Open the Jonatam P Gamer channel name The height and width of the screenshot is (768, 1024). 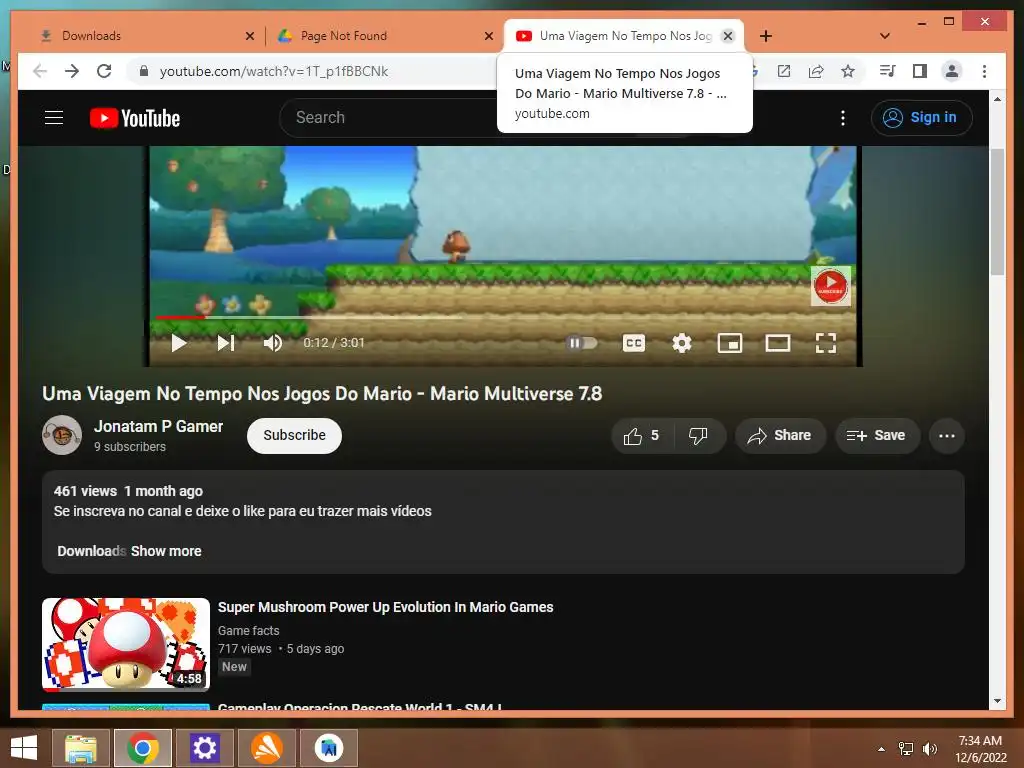click(x=159, y=426)
